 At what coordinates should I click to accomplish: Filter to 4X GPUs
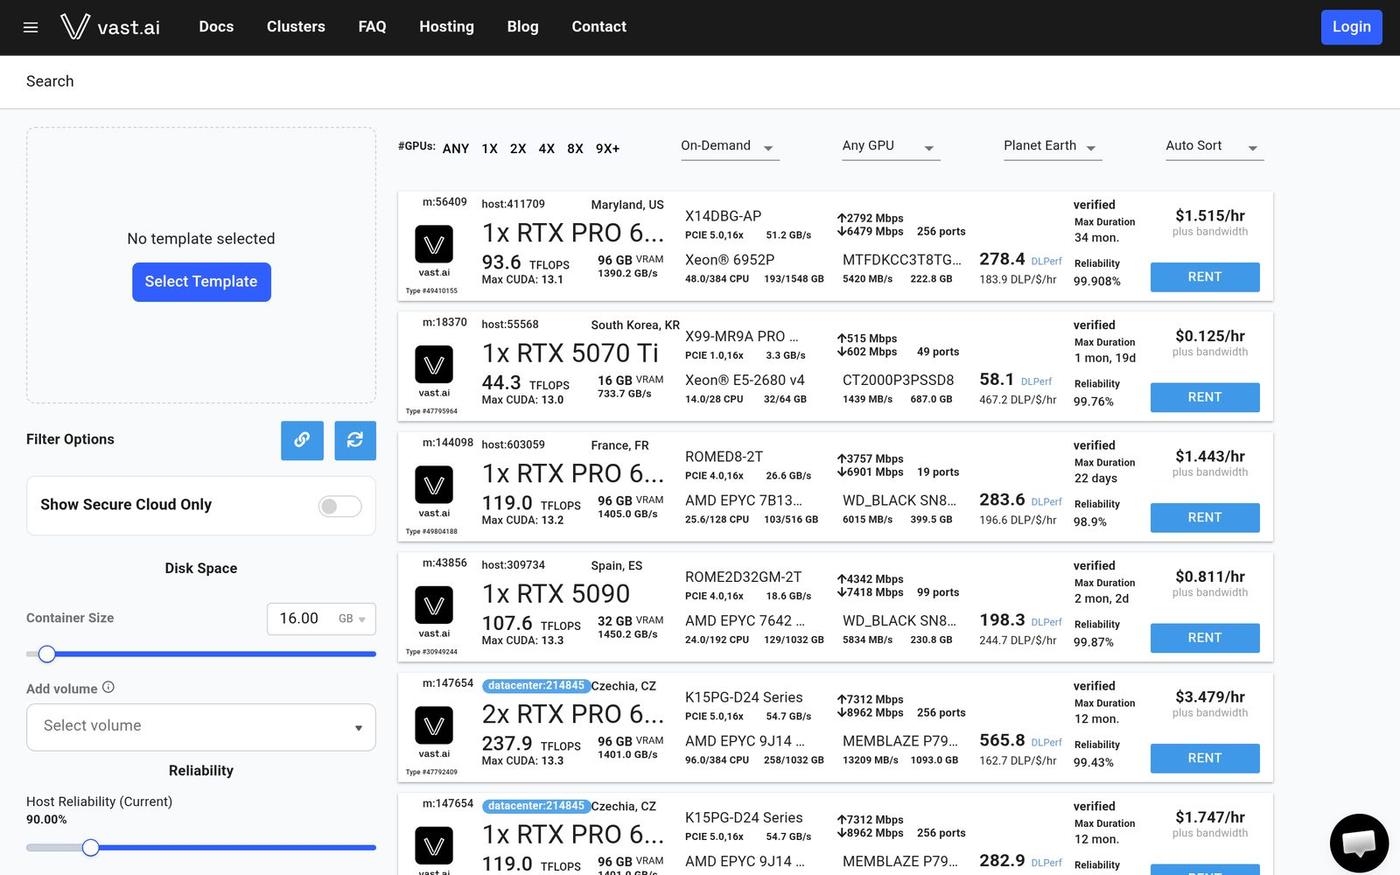(x=547, y=148)
